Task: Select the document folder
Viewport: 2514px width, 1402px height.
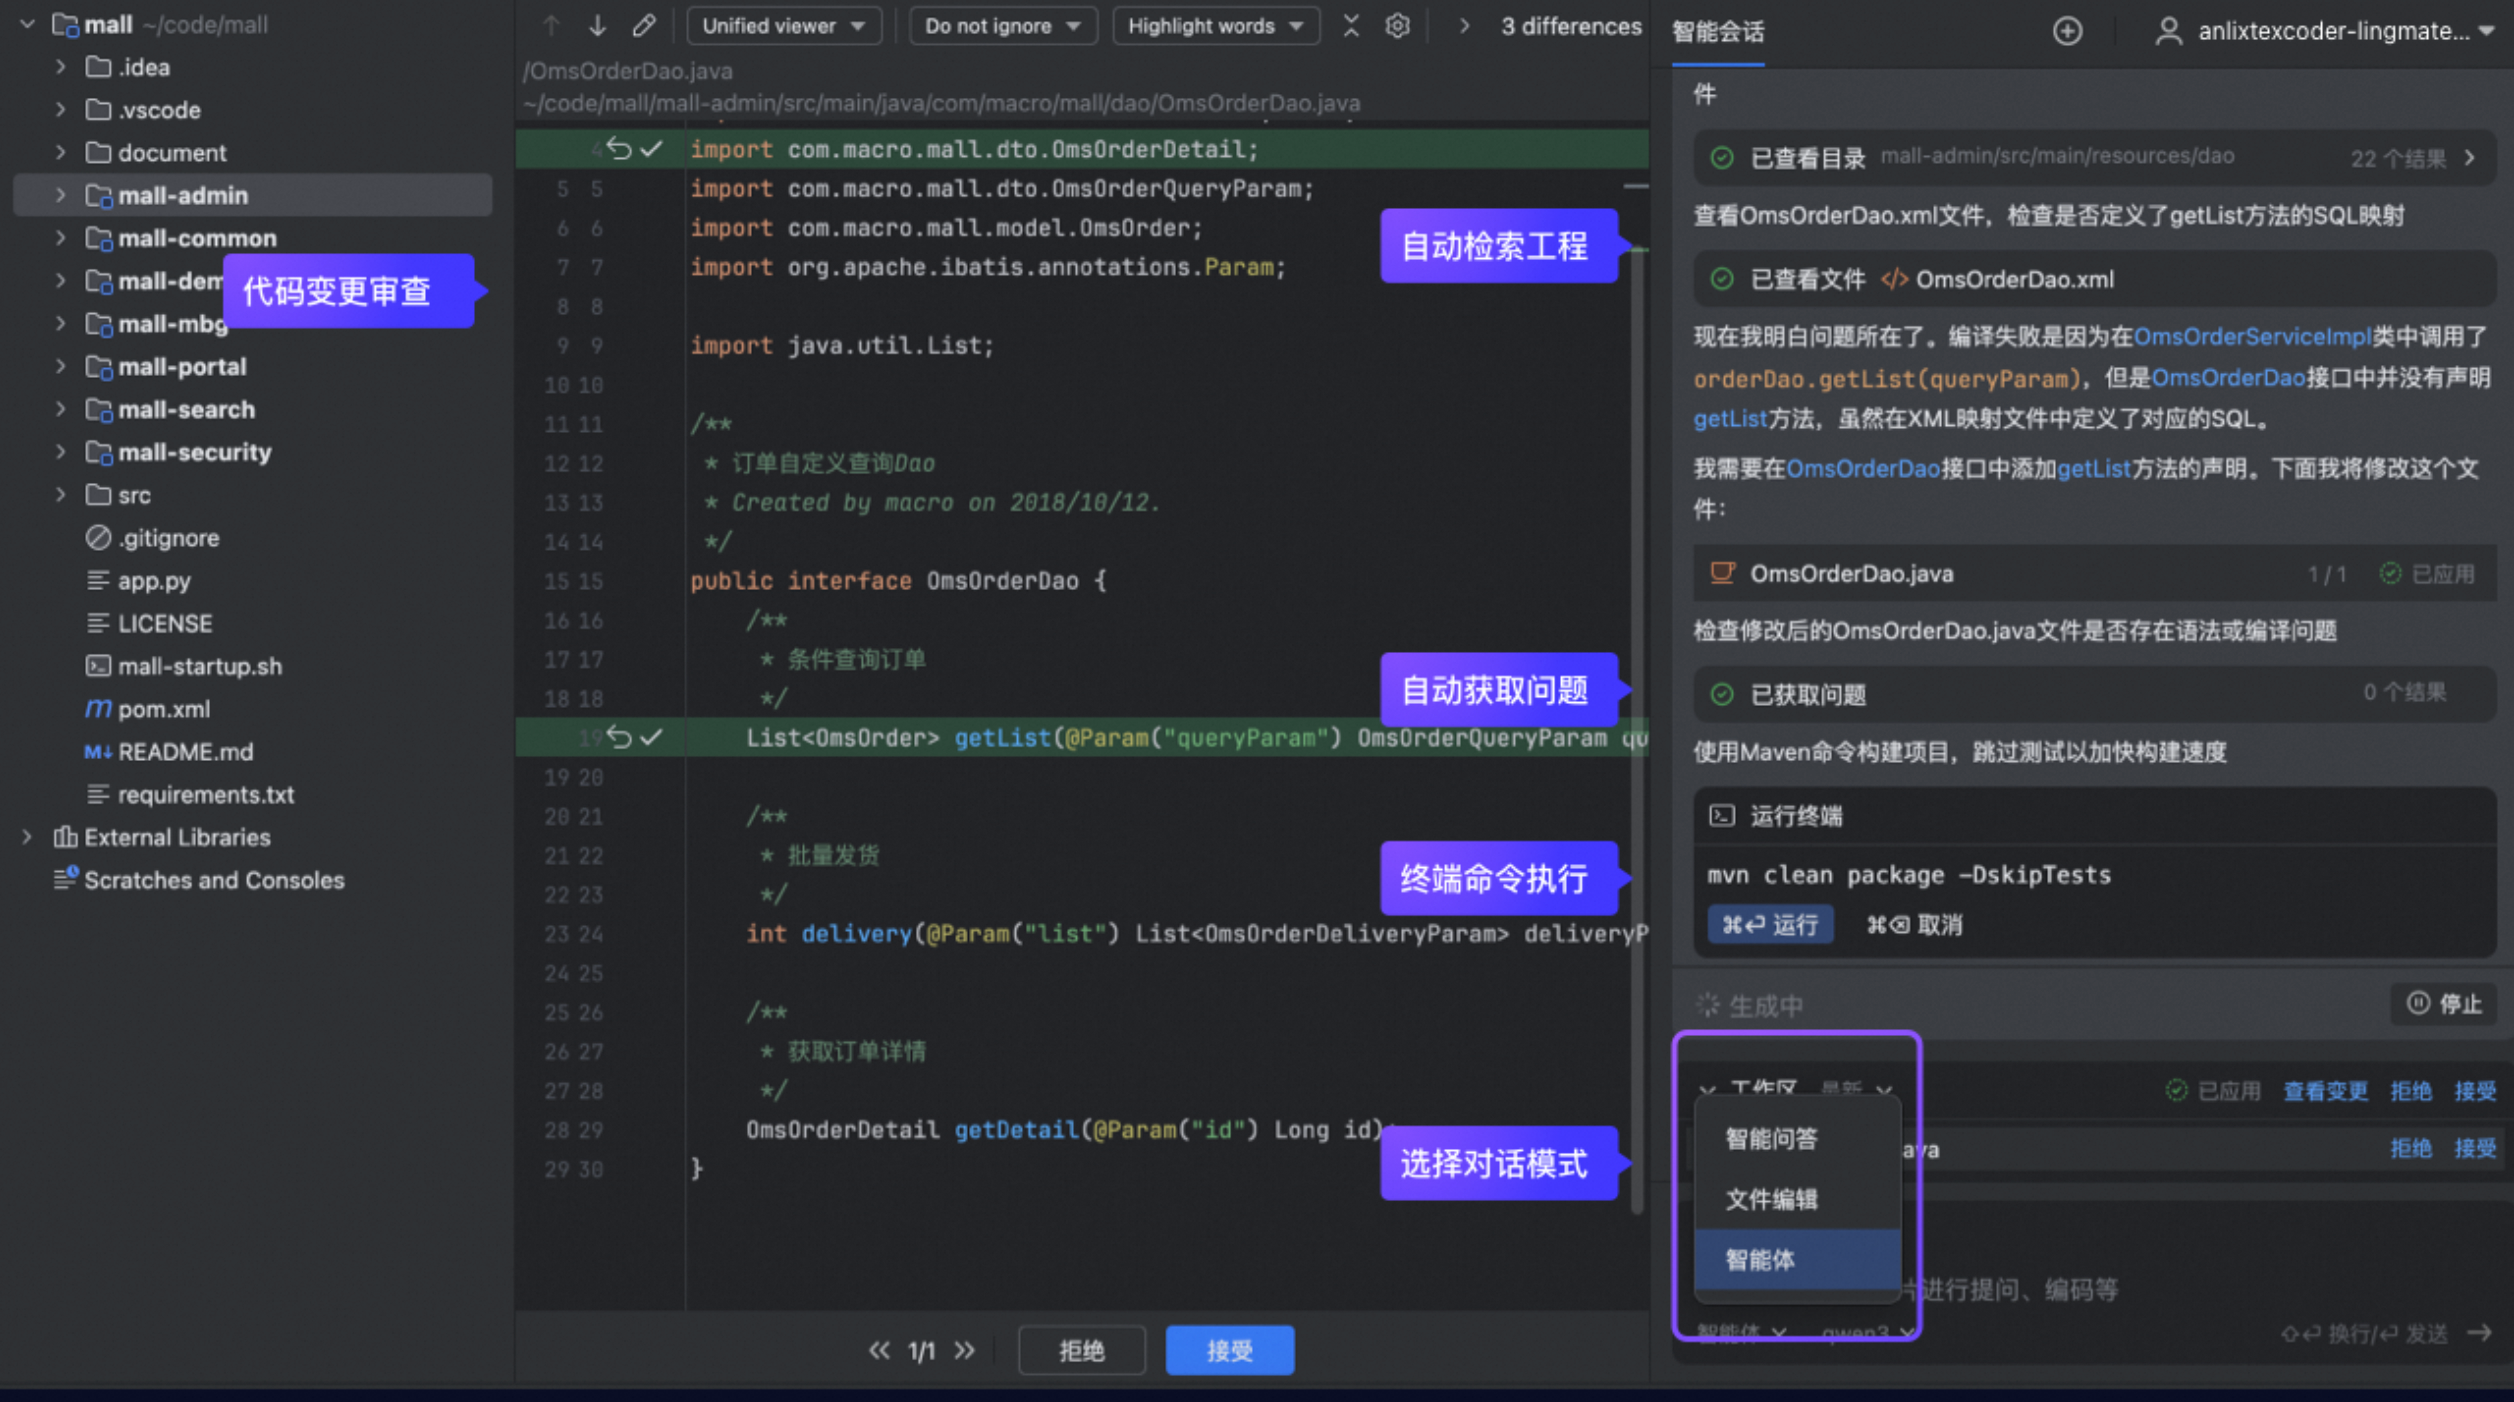Action: click(172, 153)
